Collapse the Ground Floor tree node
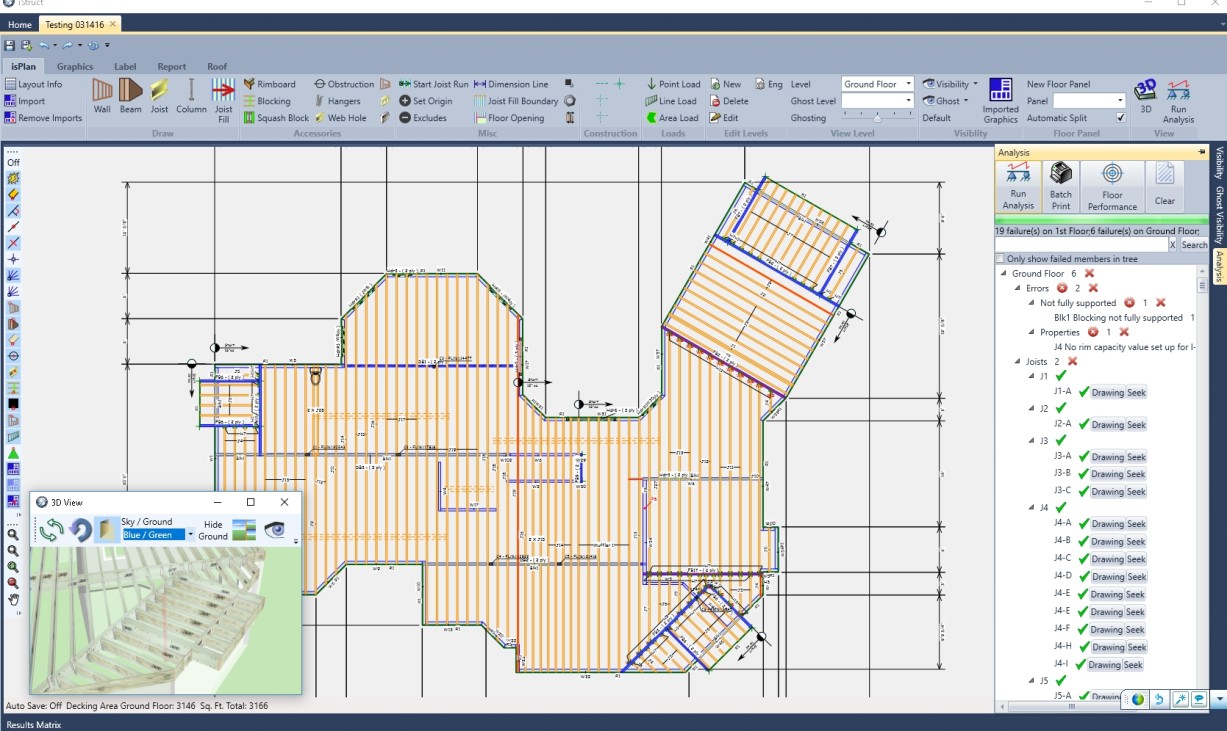 (x=1002, y=273)
